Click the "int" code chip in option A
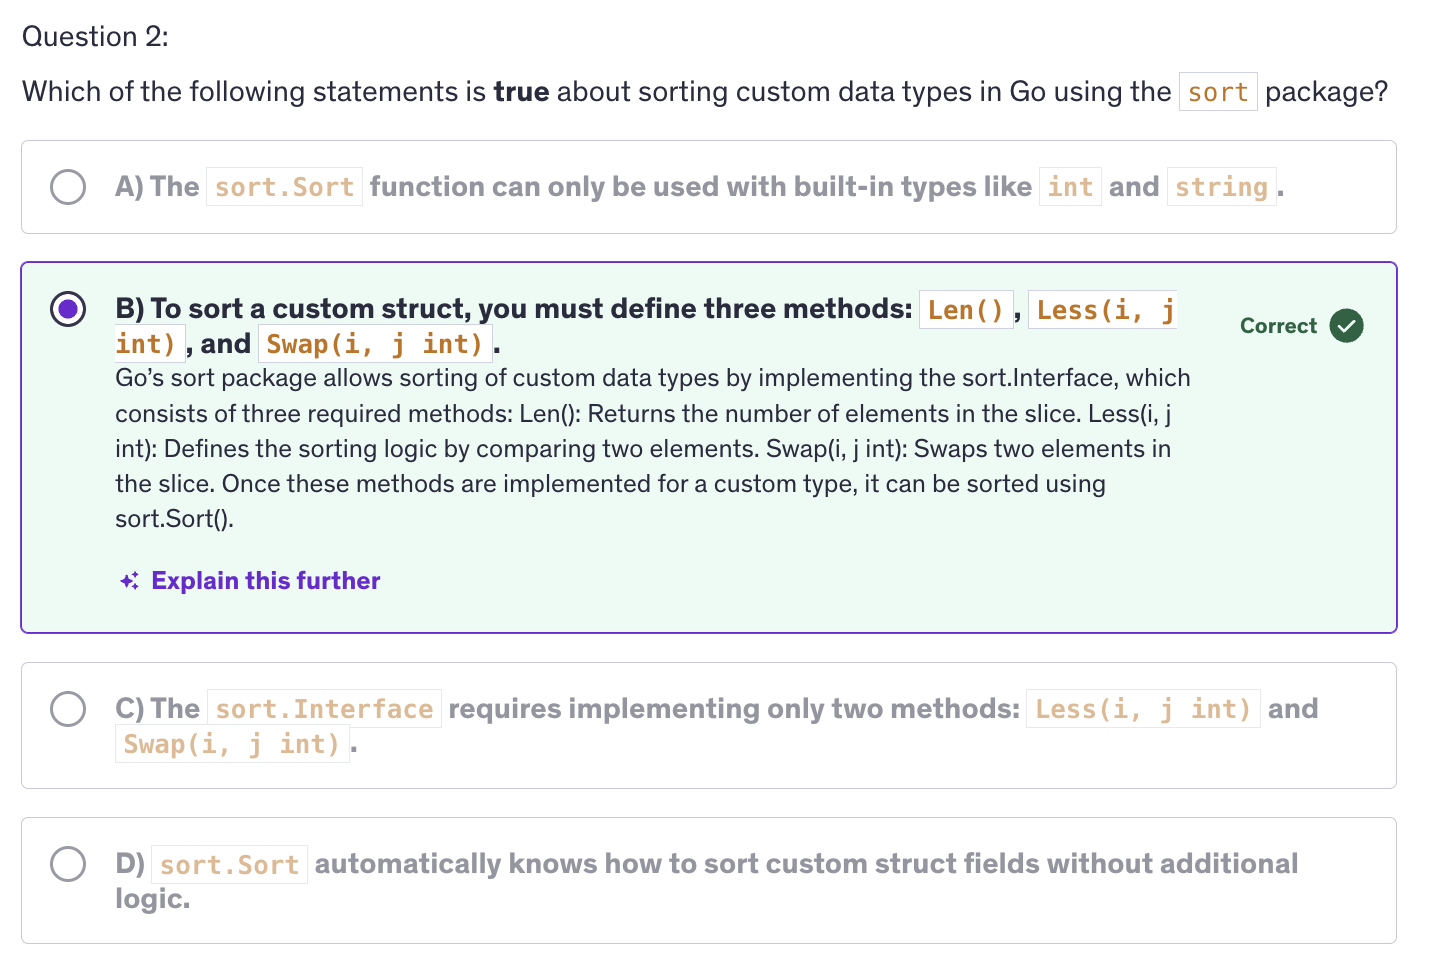The height and width of the screenshot is (974, 1432). click(1070, 187)
